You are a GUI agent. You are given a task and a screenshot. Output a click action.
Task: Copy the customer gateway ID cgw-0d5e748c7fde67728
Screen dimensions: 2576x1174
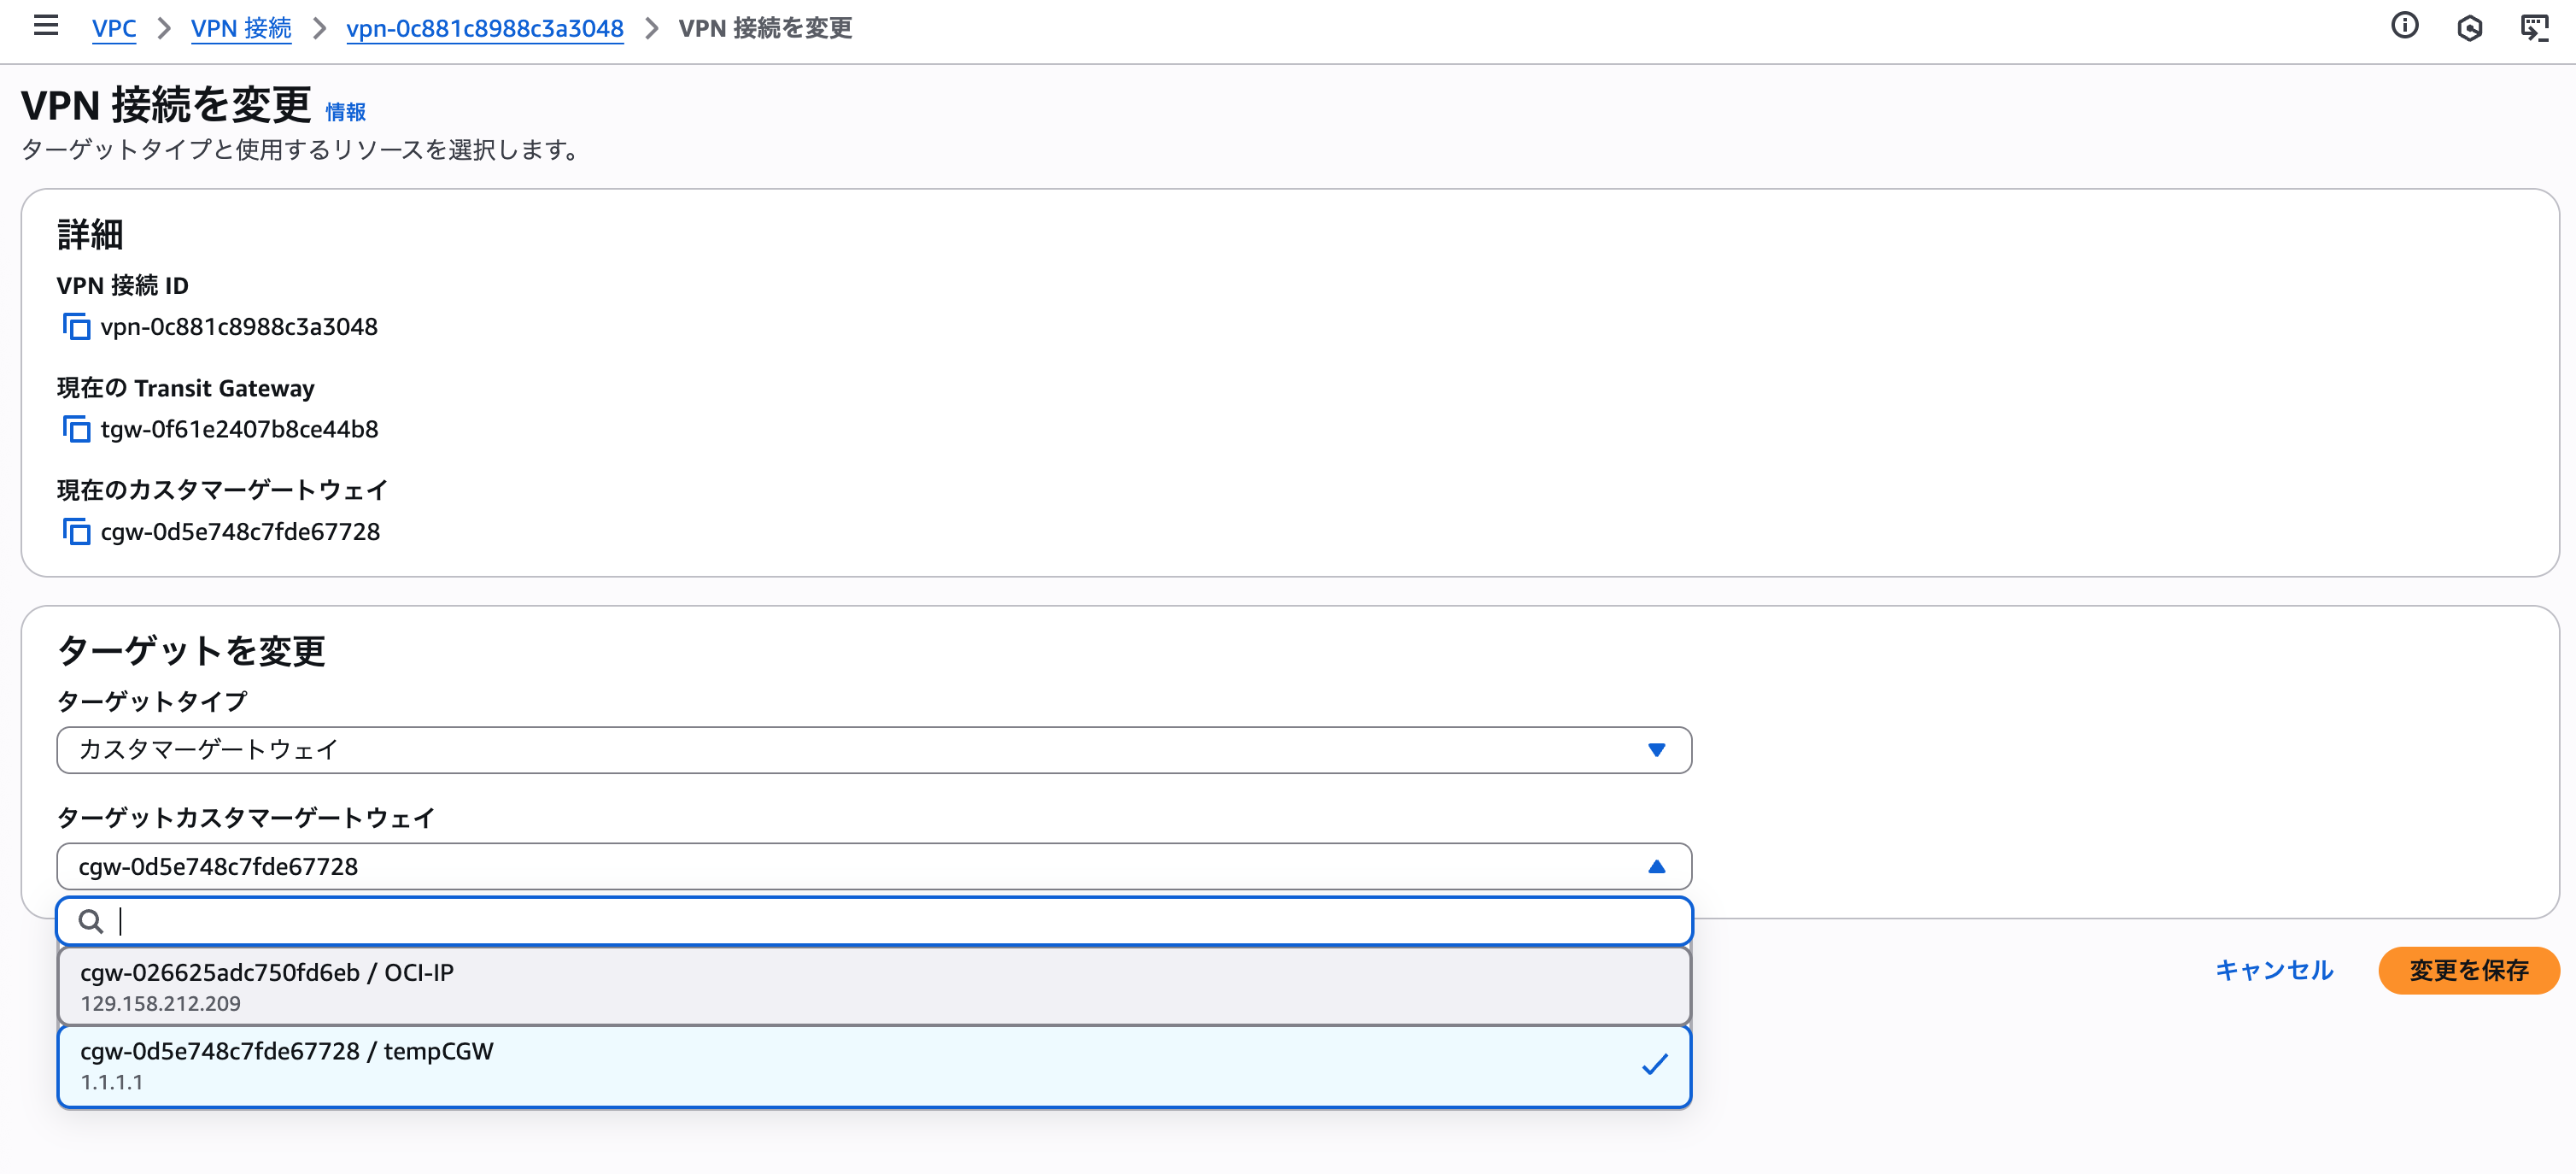[76, 531]
